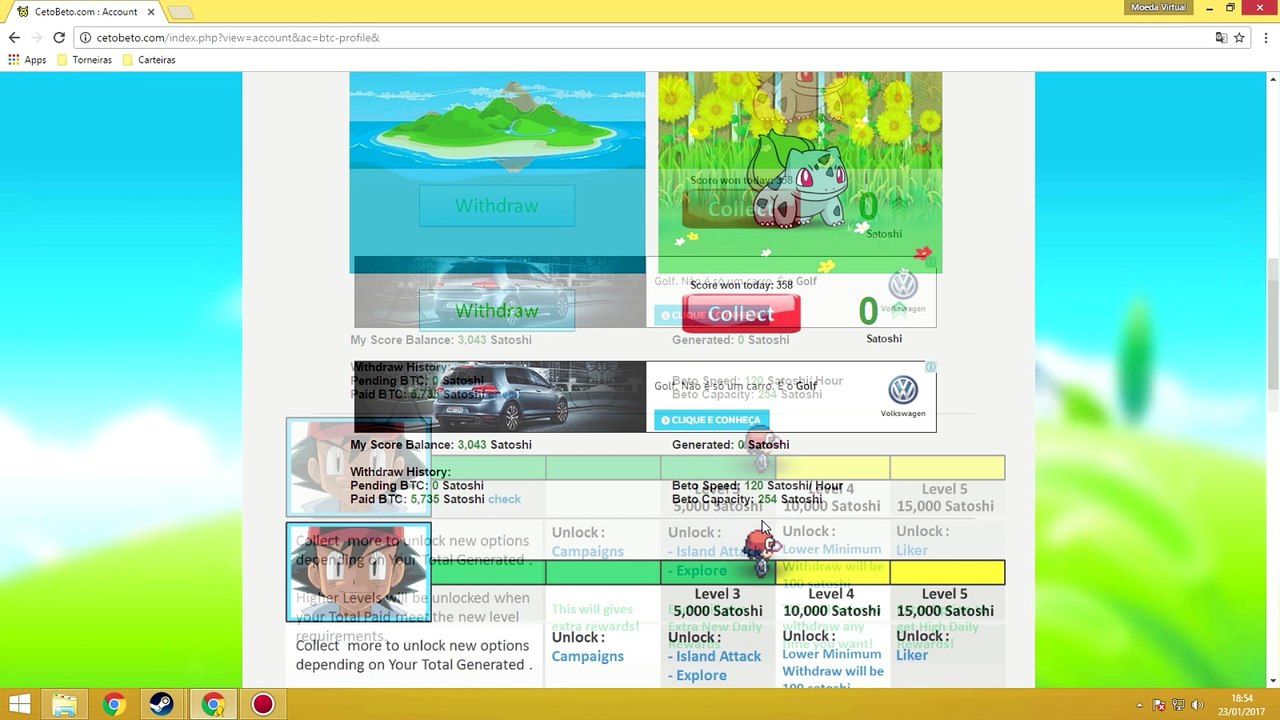Reload the CetoBeto page
Screen dimensions: 1280x720
tap(59, 37)
